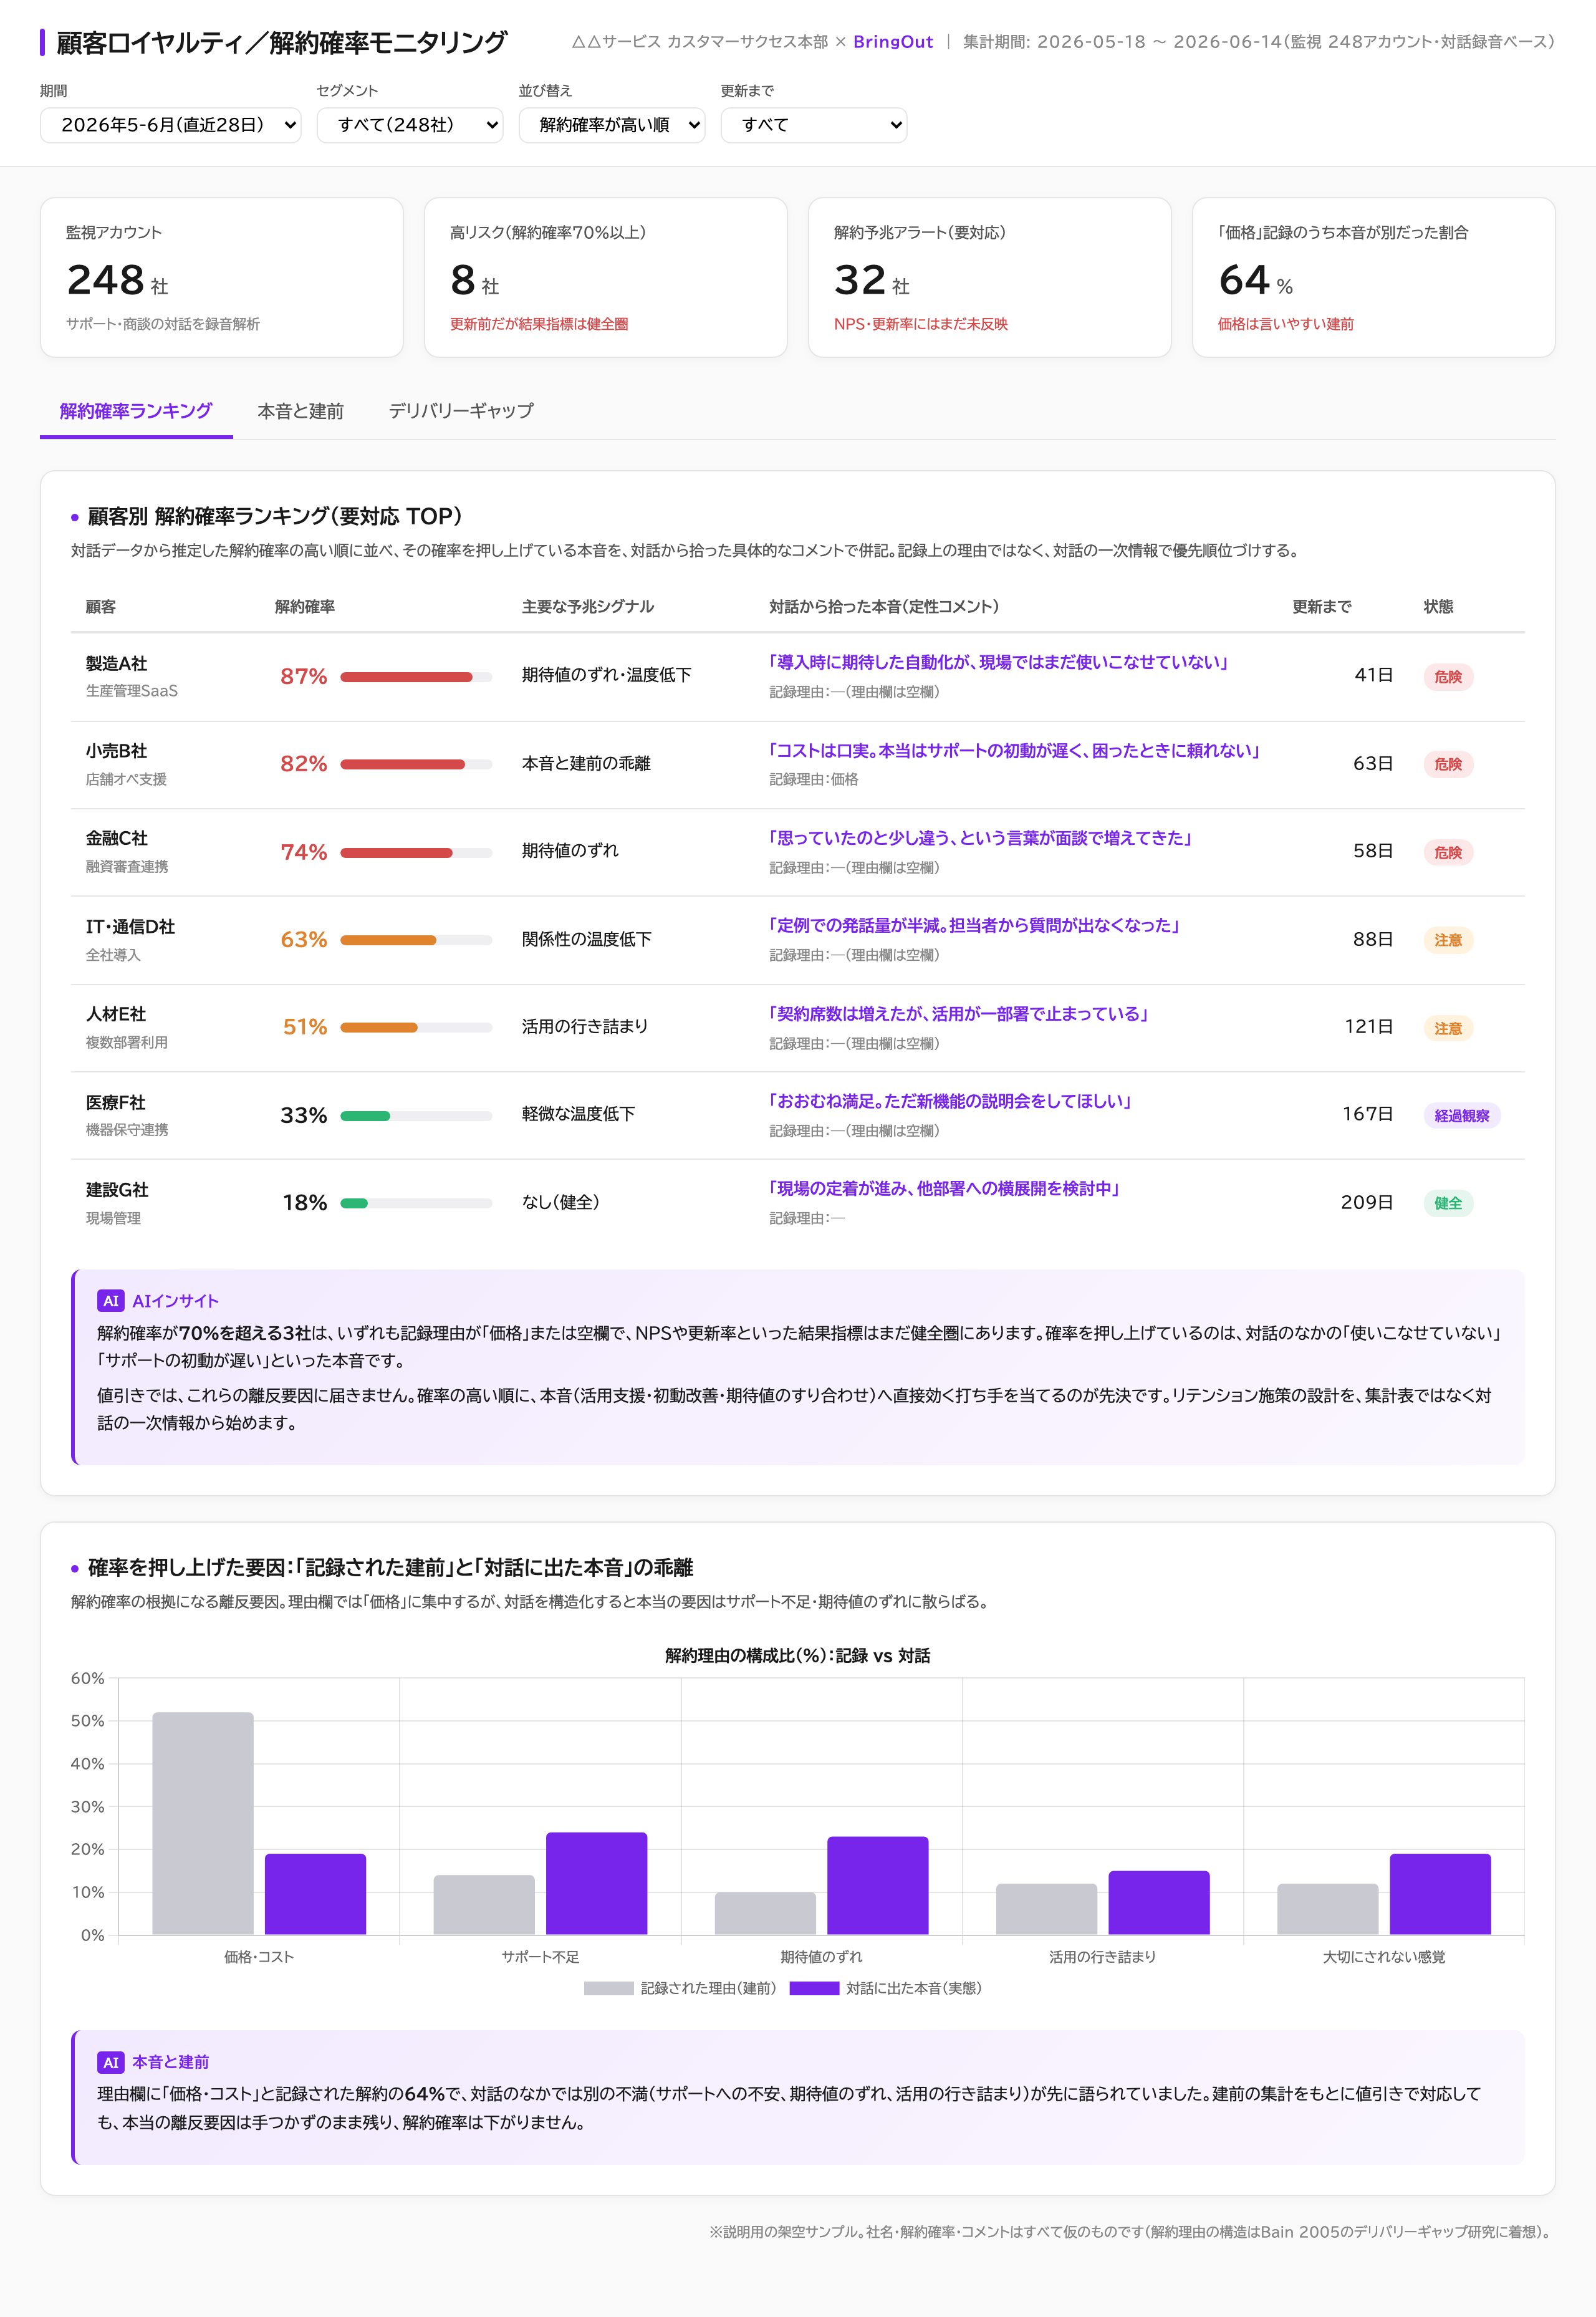Click the 小売B社 customer name
Screen dimensions: 1596x2317
pos(116,751)
